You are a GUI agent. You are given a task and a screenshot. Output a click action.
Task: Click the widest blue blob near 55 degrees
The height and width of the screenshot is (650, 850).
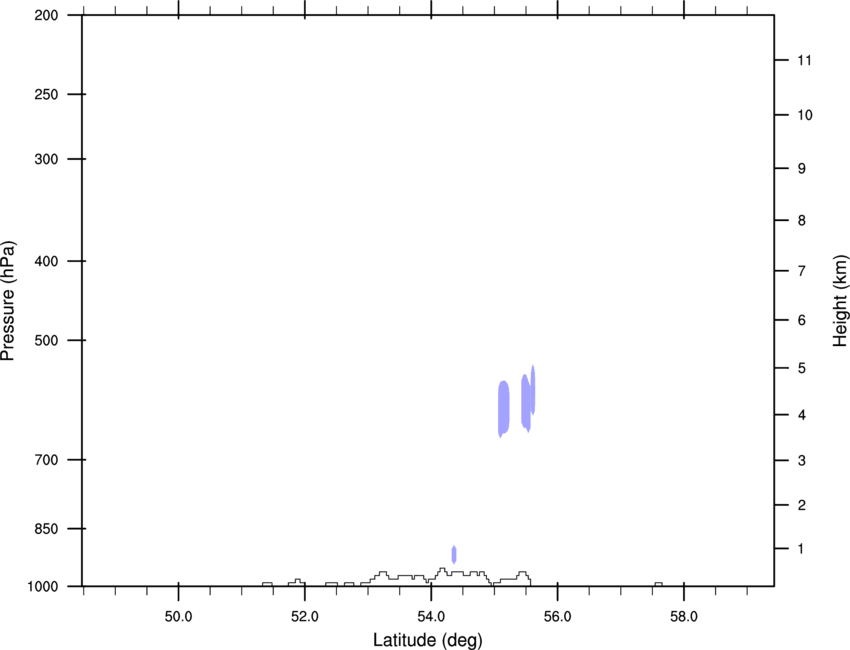[x=504, y=409]
